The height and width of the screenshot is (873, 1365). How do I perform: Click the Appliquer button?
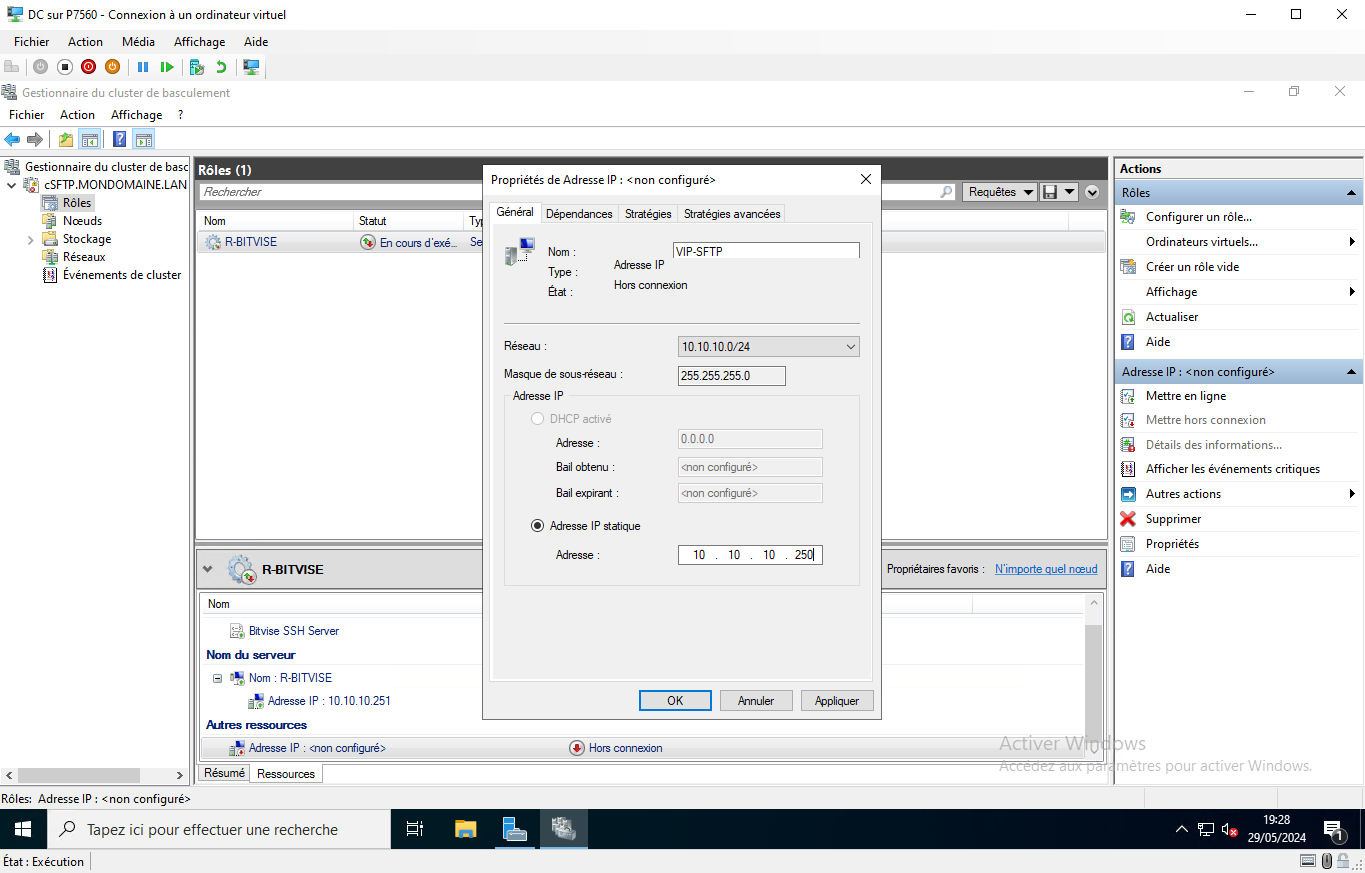click(x=837, y=701)
